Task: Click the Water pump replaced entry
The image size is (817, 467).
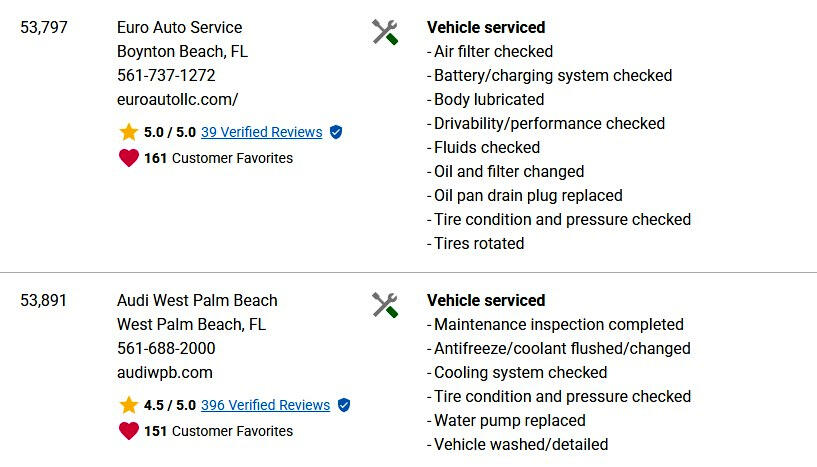Action: tap(509, 421)
